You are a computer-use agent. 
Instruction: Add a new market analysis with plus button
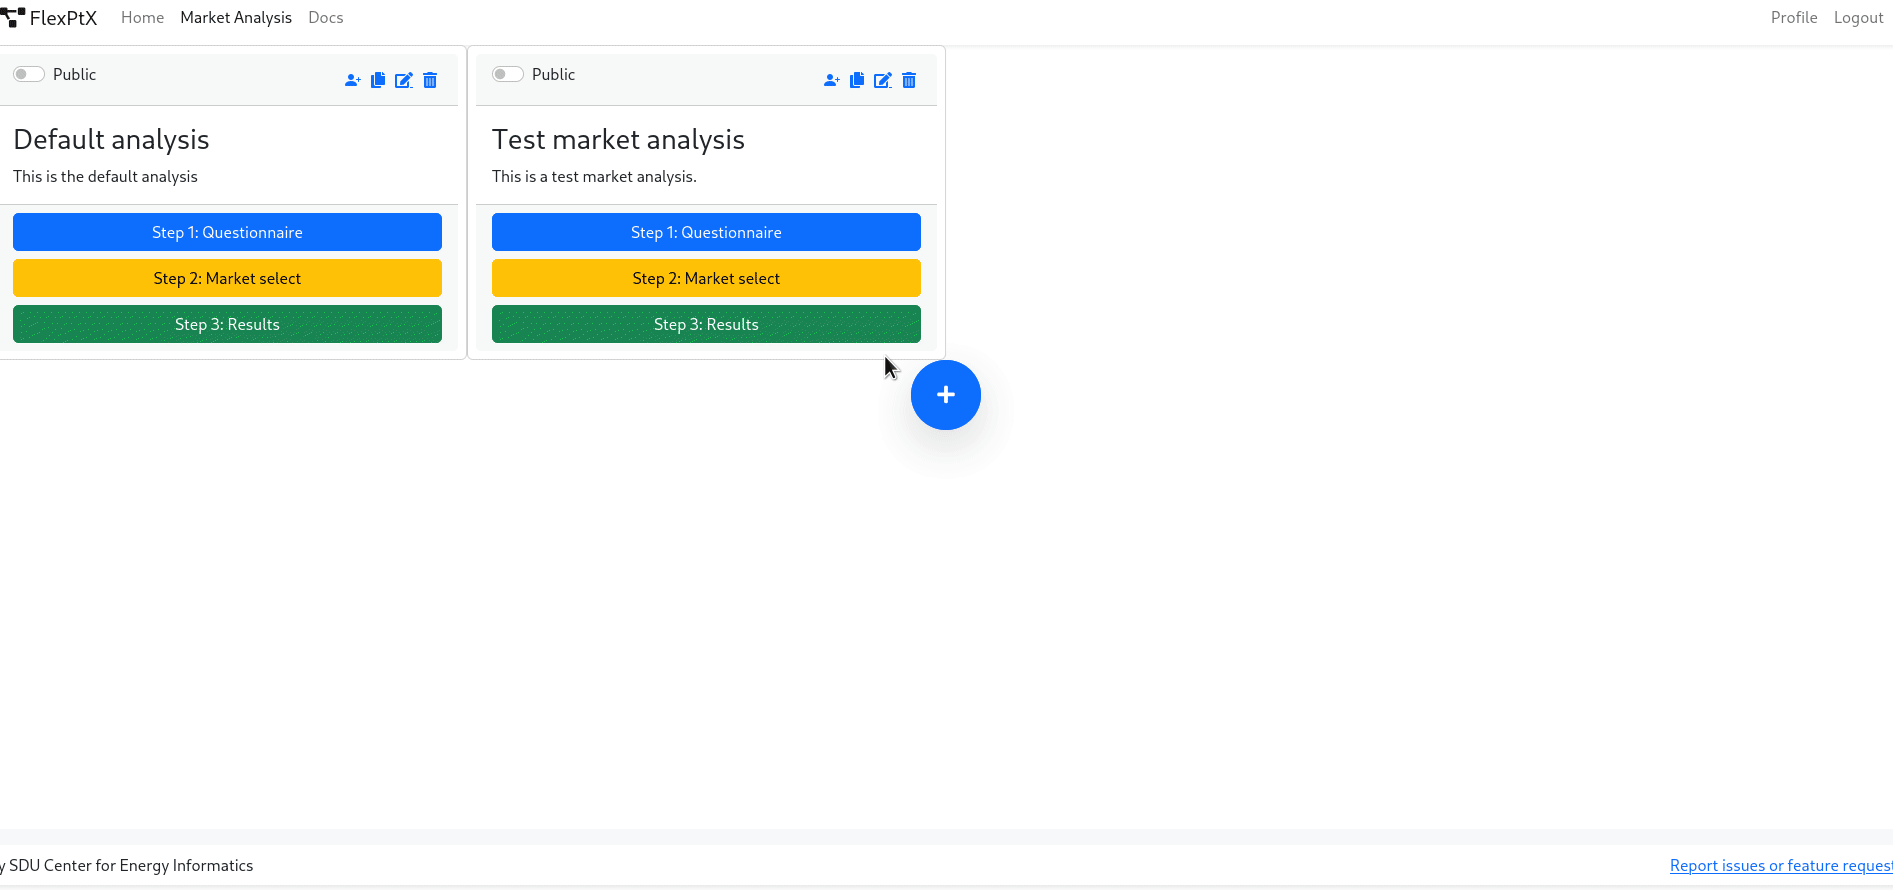click(946, 395)
